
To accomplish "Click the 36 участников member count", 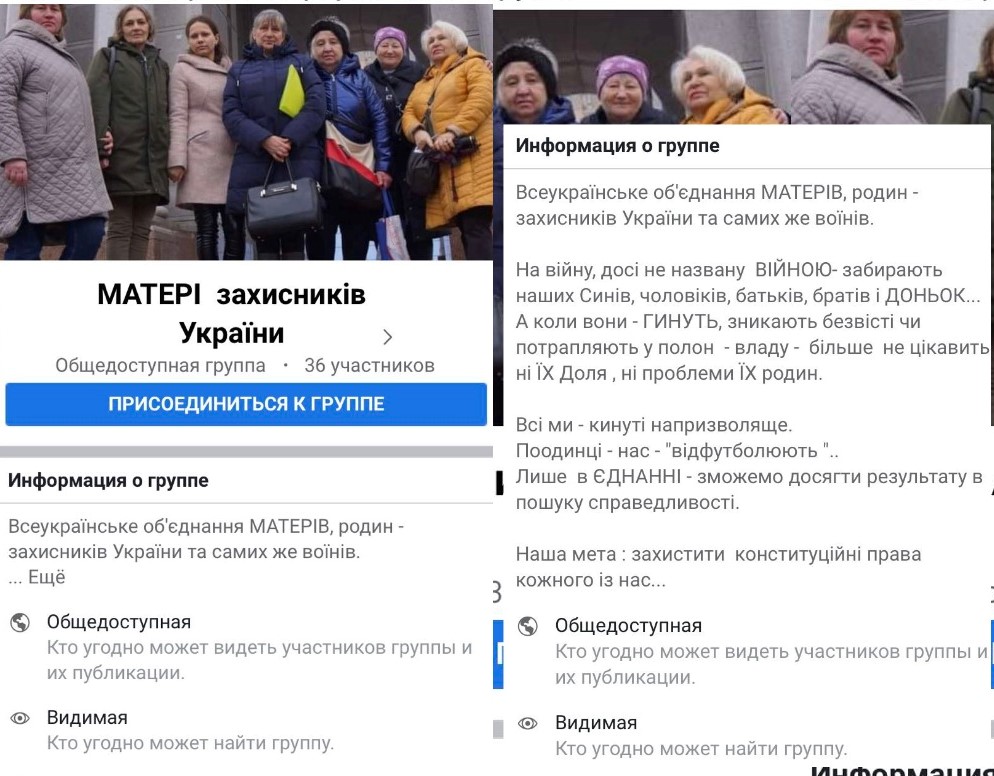I will point(370,366).
